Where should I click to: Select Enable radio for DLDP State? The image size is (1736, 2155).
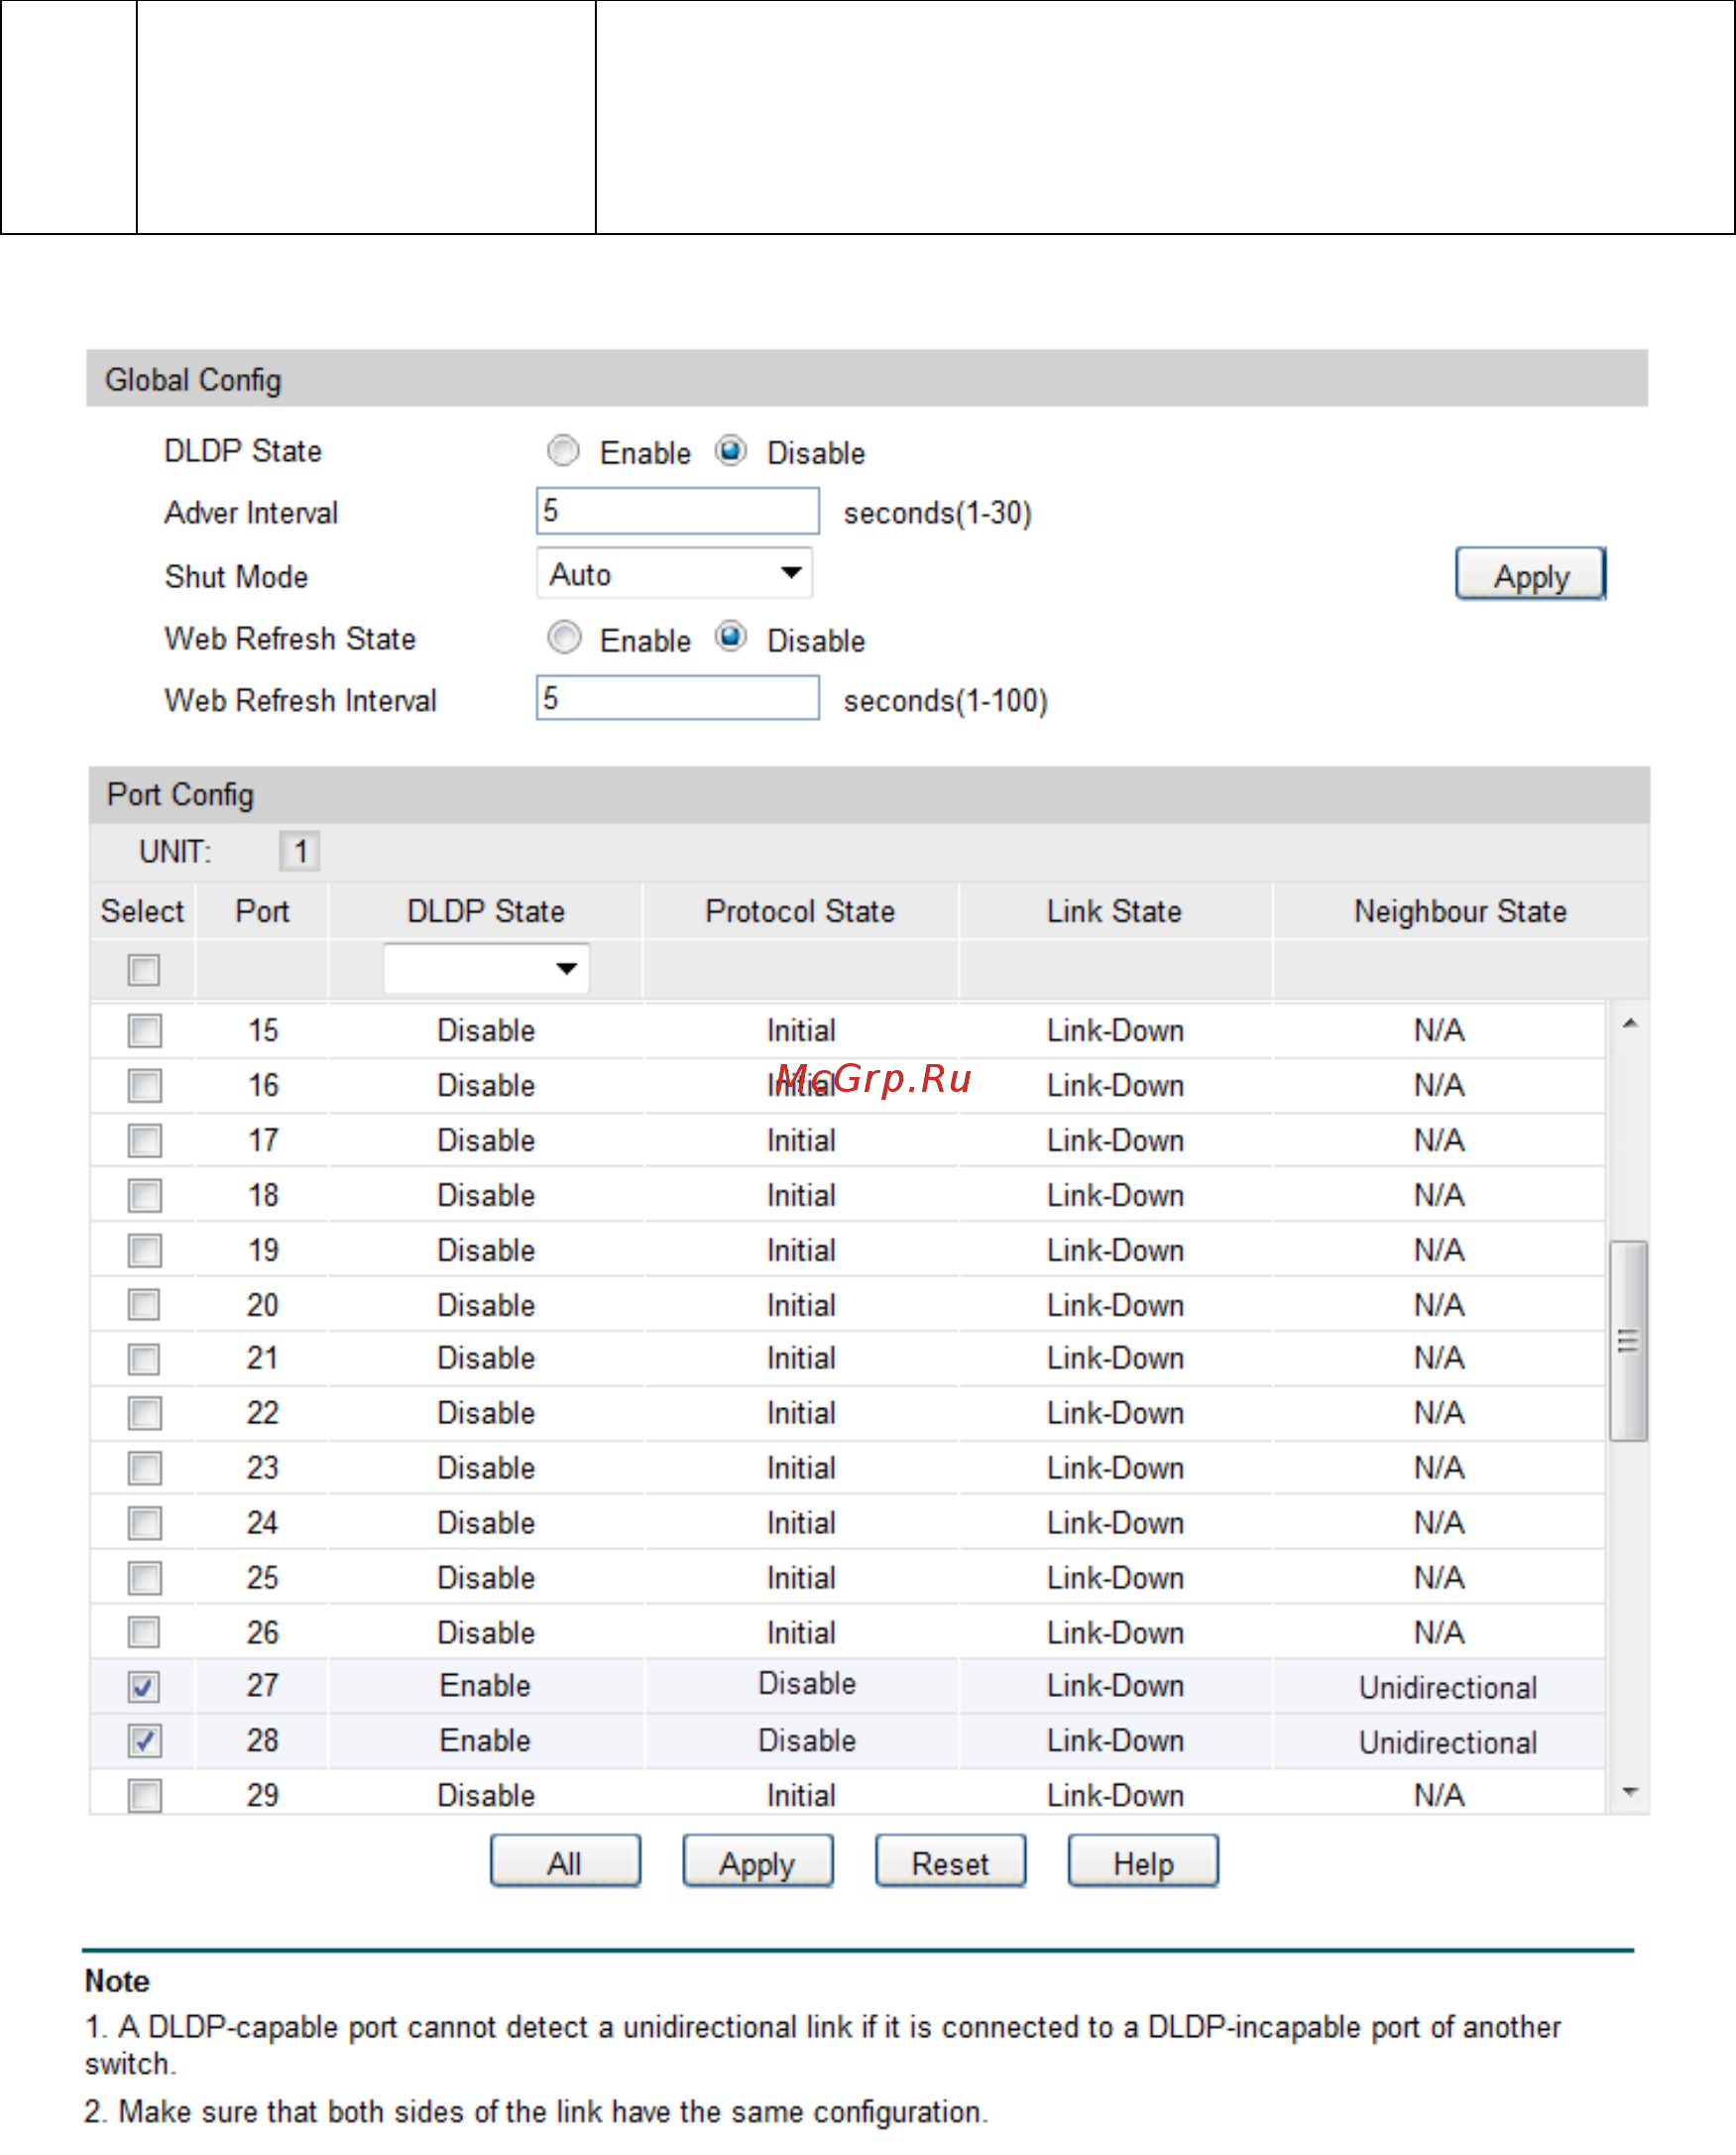tap(563, 451)
